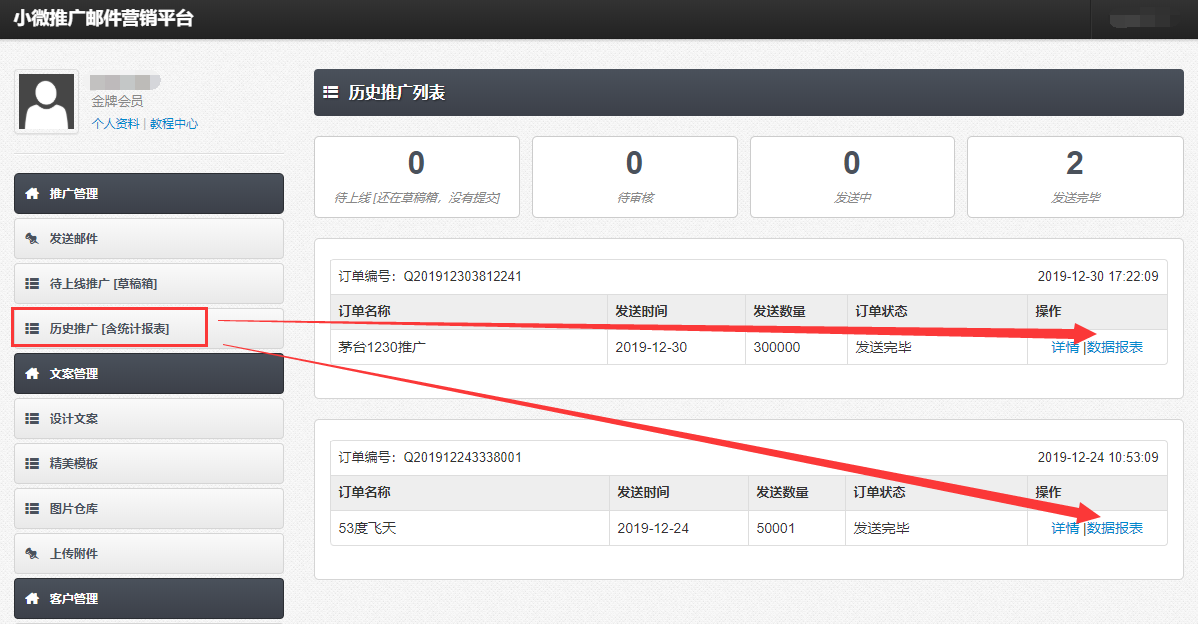This screenshot has width=1198, height=624.
Task: Click home icon beside 推广管理
Action: tap(32, 193)
